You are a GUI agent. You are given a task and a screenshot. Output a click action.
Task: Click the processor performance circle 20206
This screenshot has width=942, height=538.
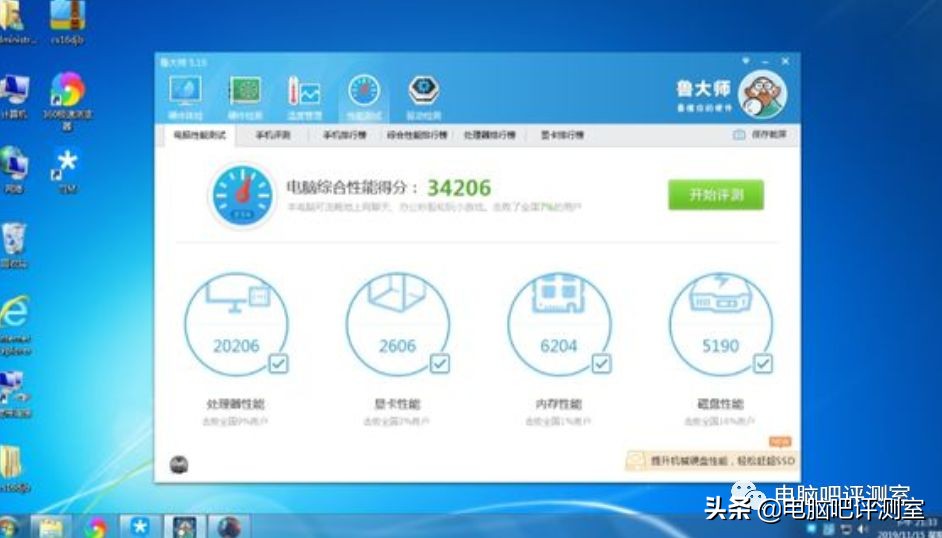[x=236, y=325]
